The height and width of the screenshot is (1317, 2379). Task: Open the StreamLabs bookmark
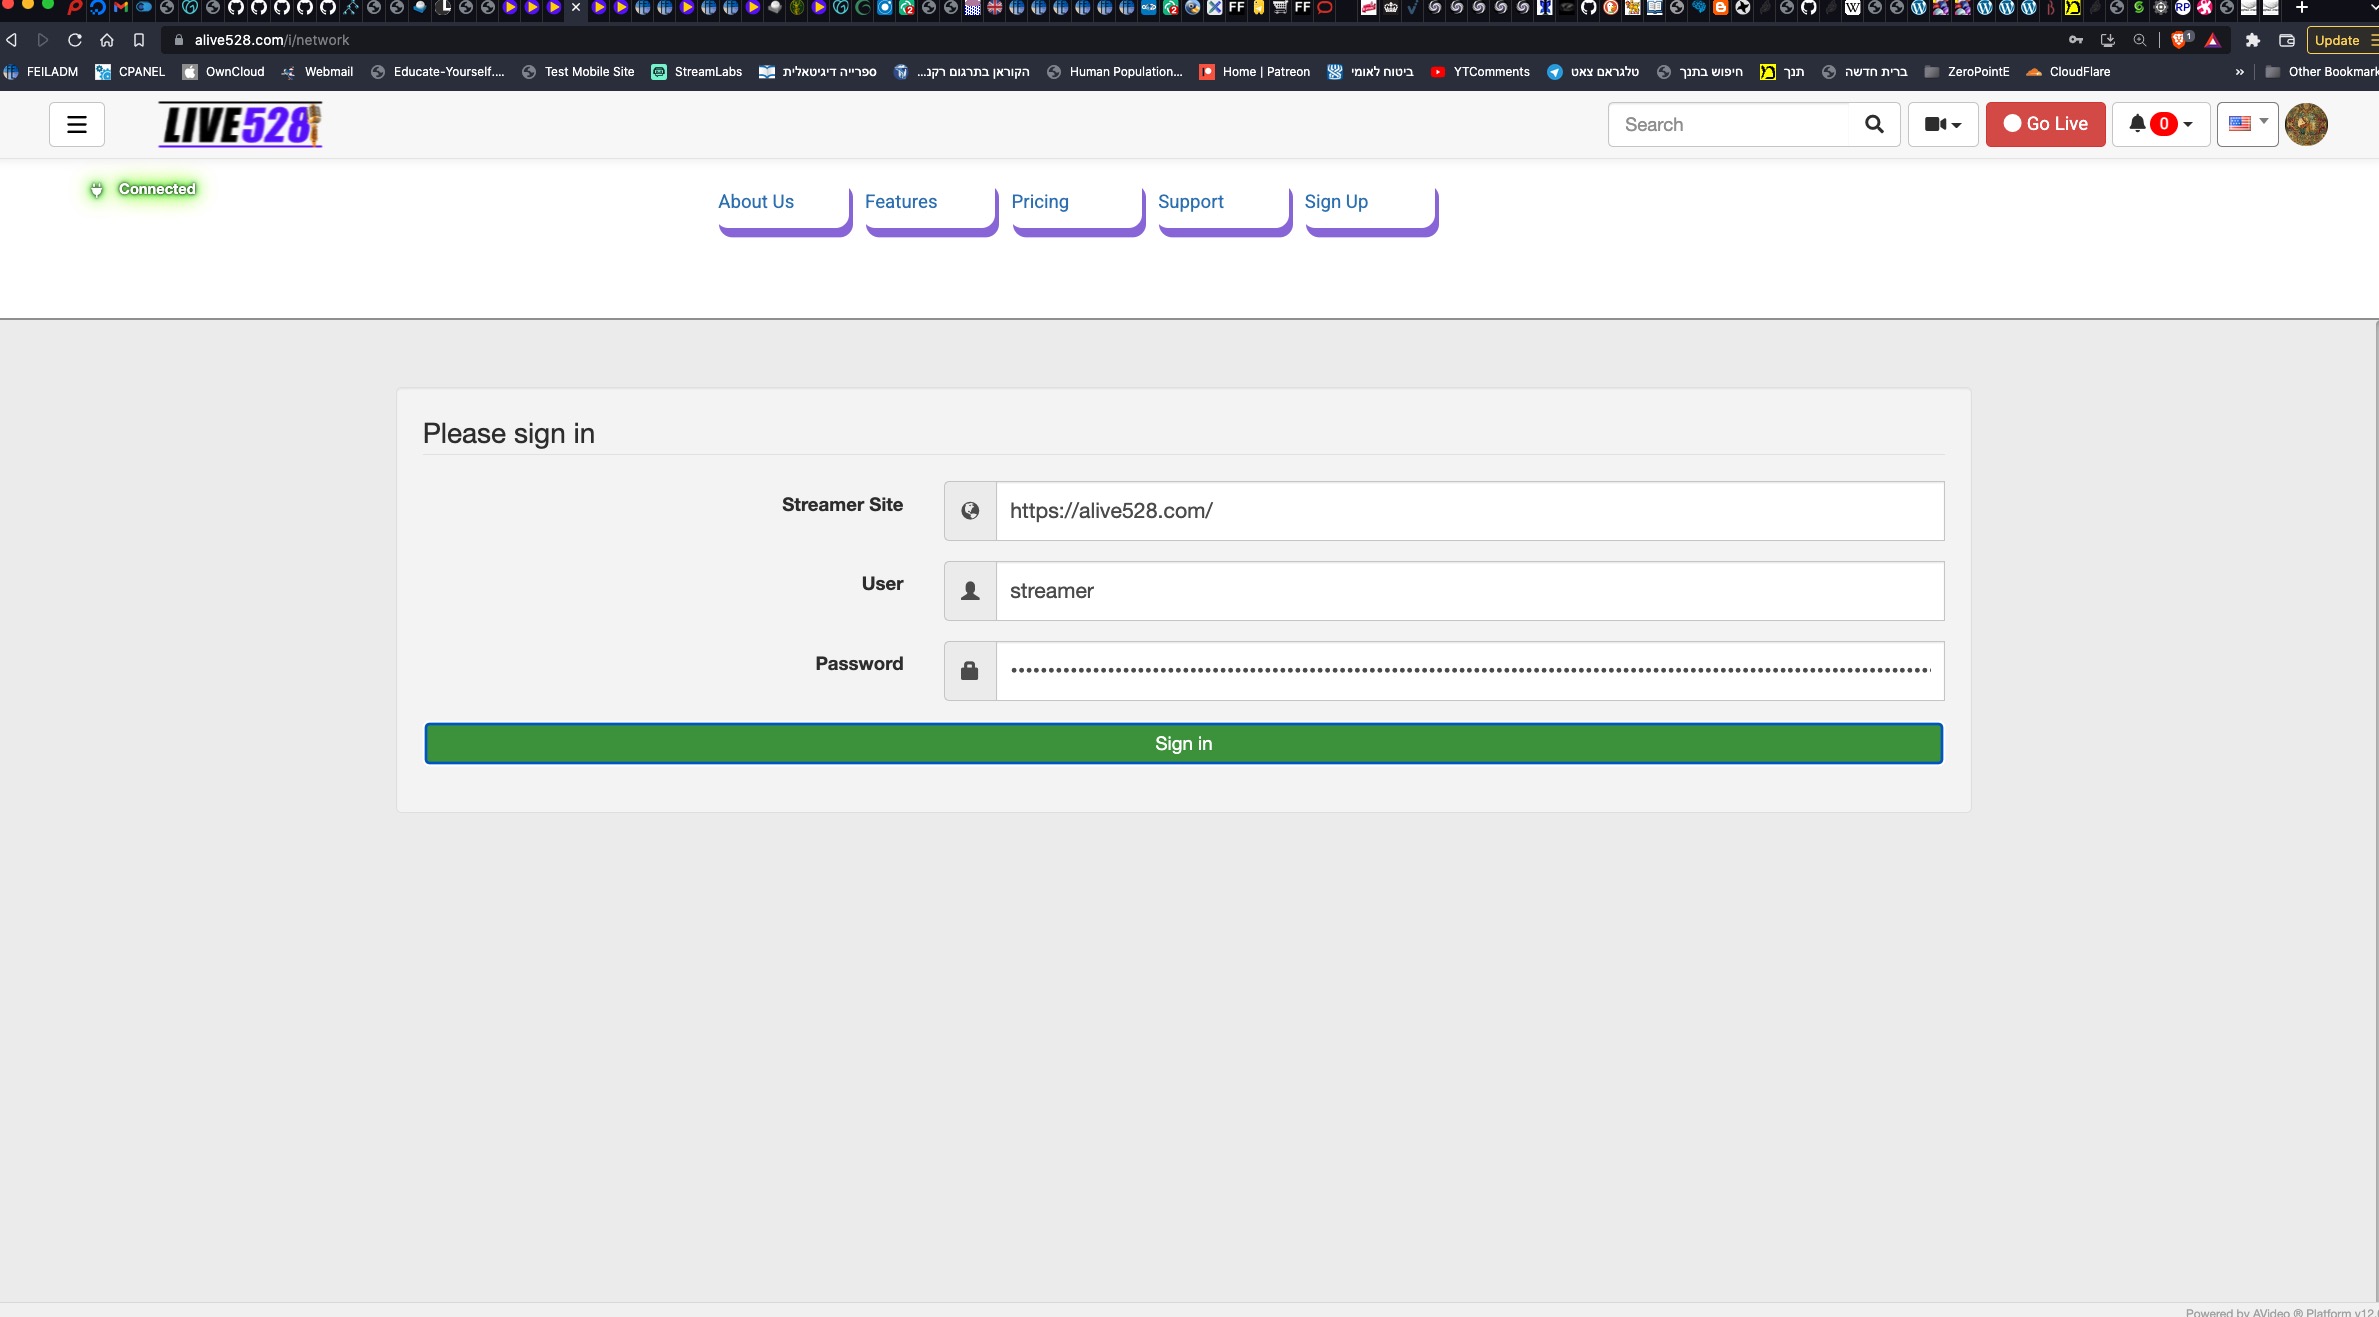click(x=697, y=72)
